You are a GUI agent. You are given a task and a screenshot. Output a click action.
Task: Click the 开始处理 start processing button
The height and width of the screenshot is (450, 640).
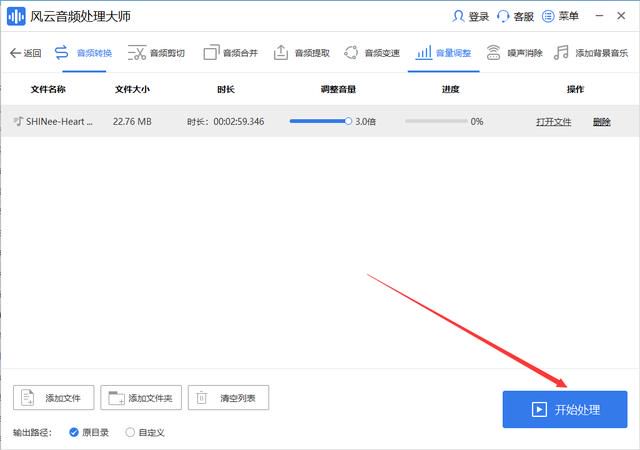point(565,409)
